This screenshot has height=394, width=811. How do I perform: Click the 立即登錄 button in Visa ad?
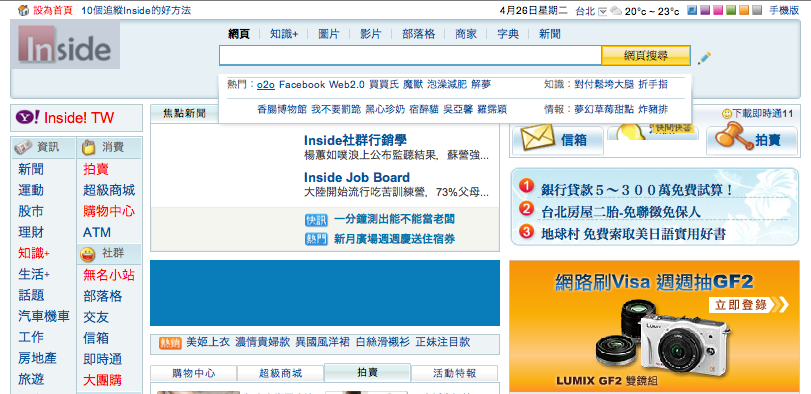(x=748, y=305)
